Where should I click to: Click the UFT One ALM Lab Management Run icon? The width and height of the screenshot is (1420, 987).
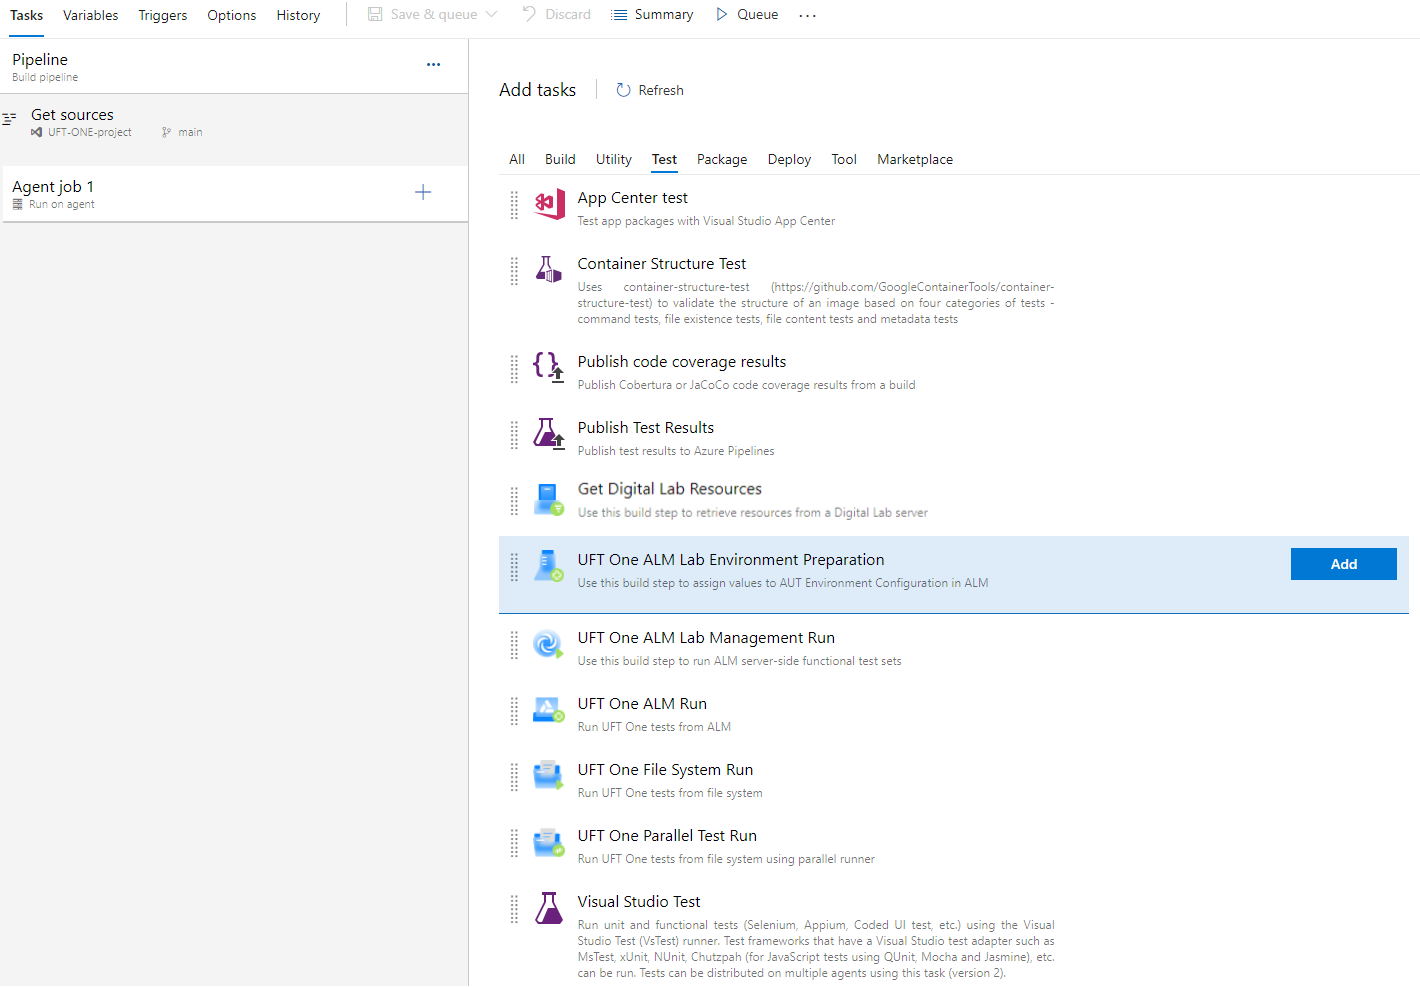(548, 644)
